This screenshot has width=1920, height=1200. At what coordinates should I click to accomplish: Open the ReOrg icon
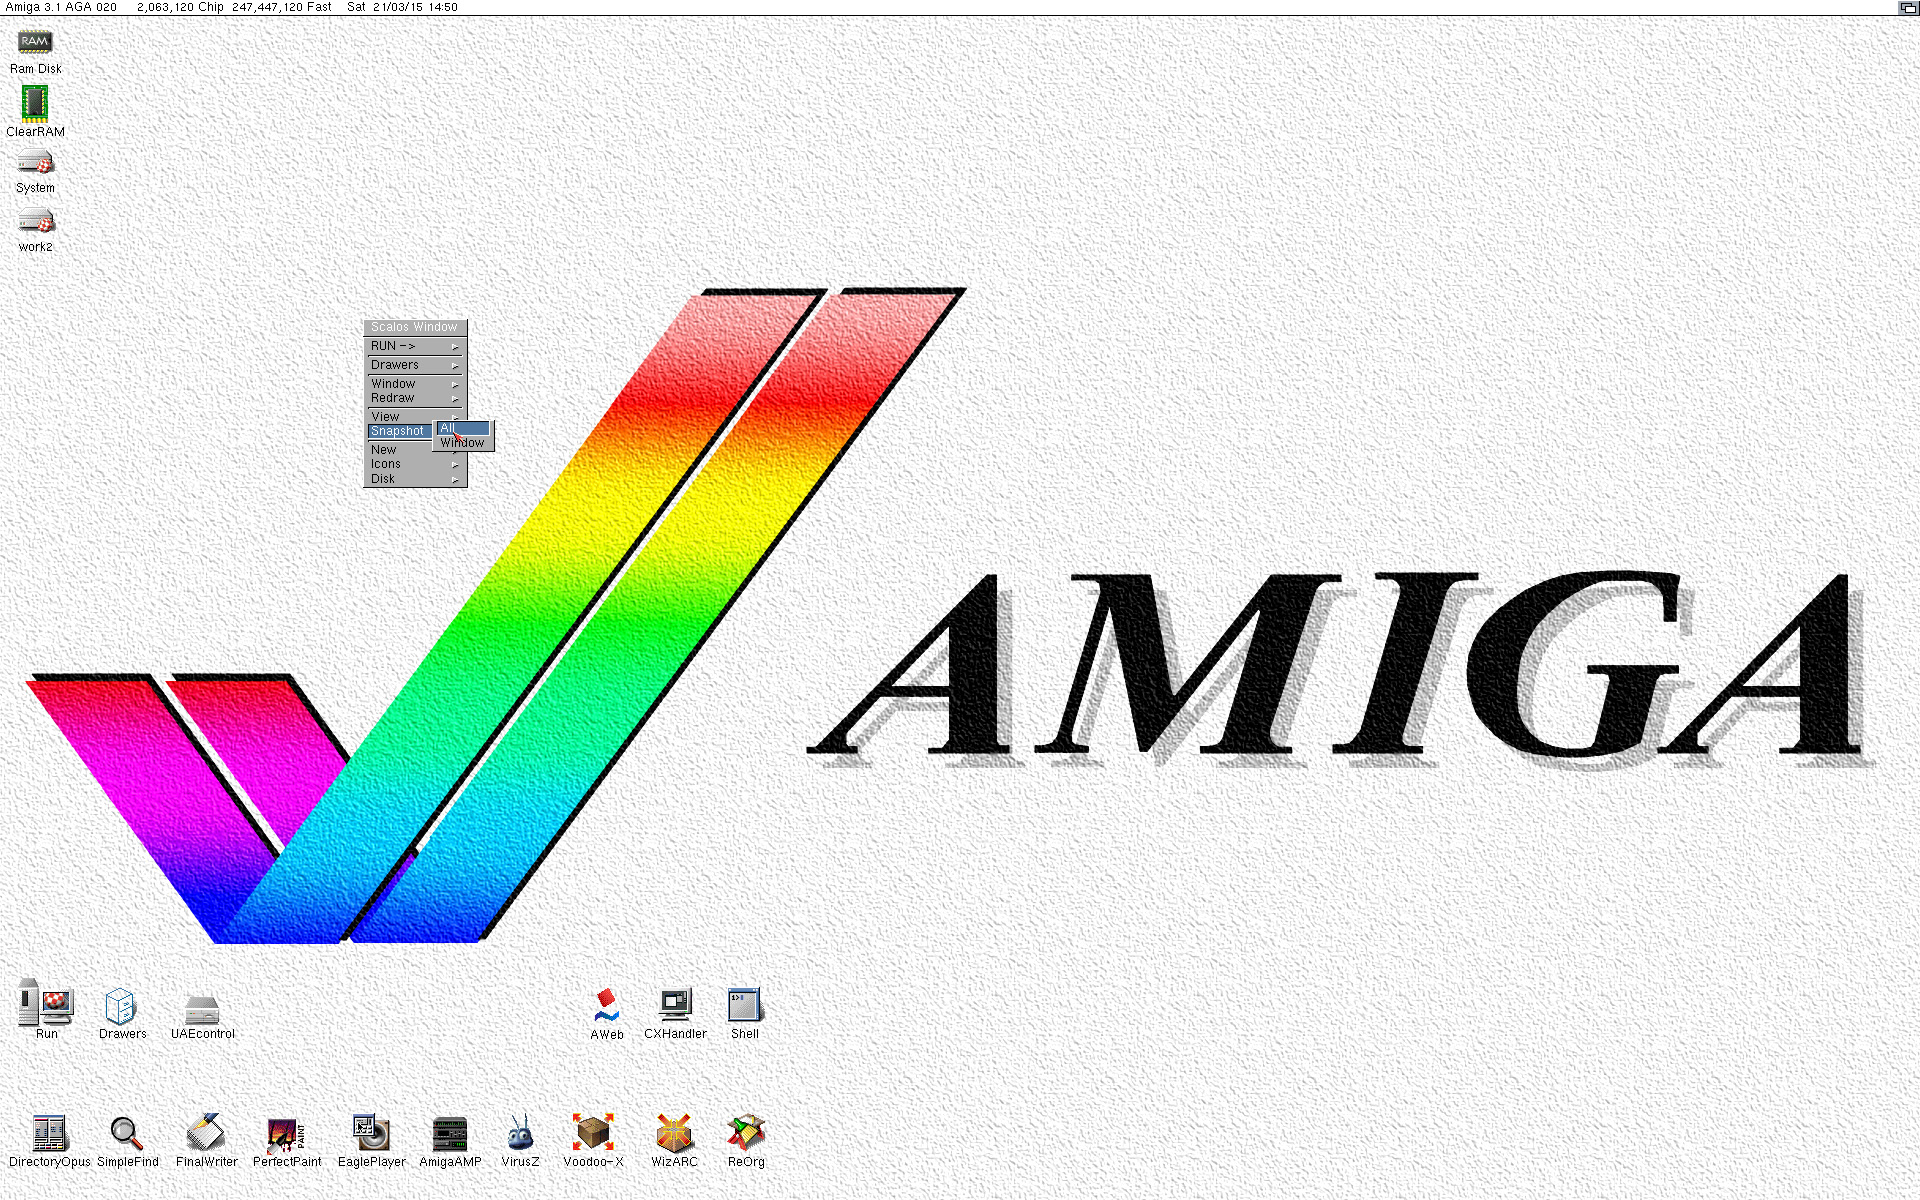point(746,1134)
